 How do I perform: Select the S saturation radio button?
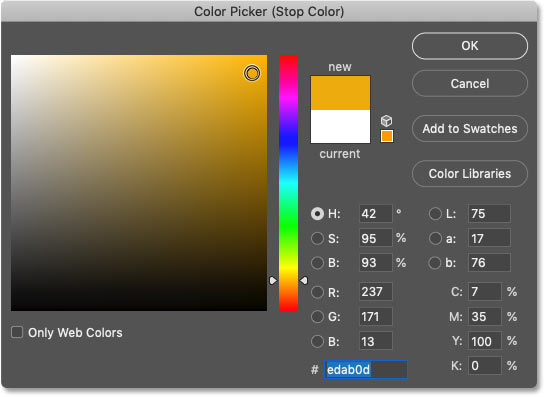pos(317,238)
